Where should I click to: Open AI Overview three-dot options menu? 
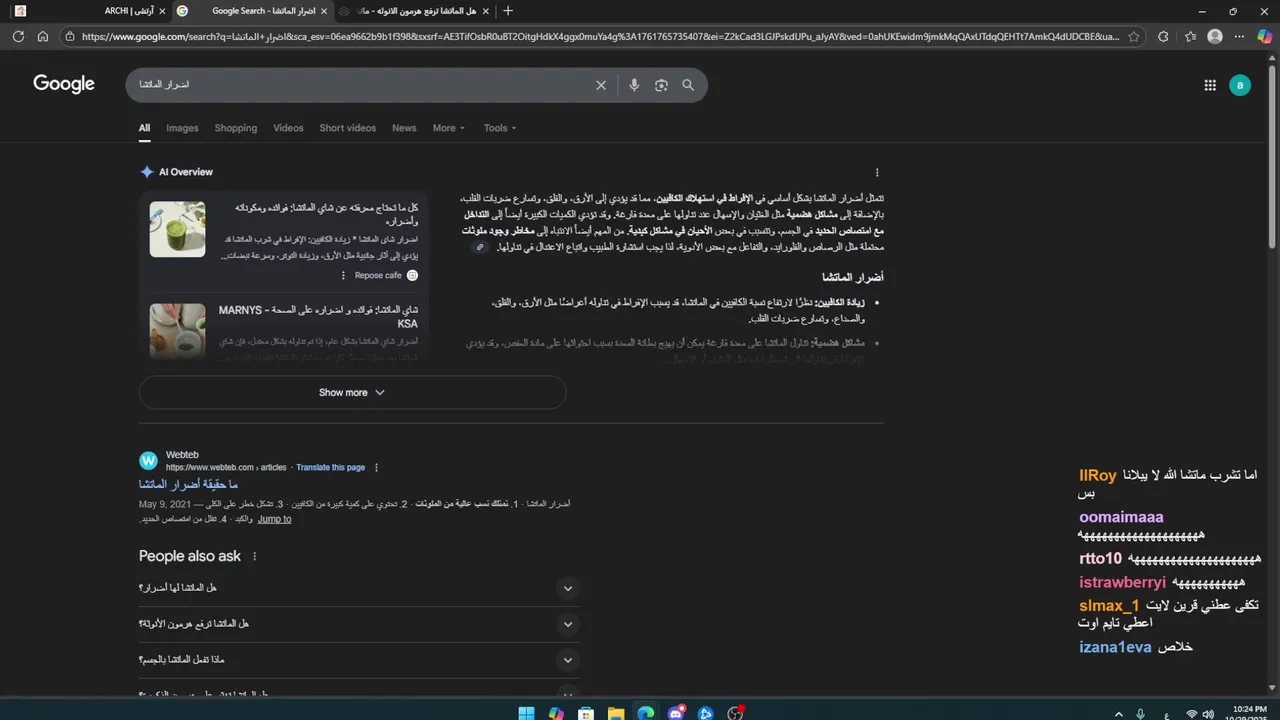point(877,172)
